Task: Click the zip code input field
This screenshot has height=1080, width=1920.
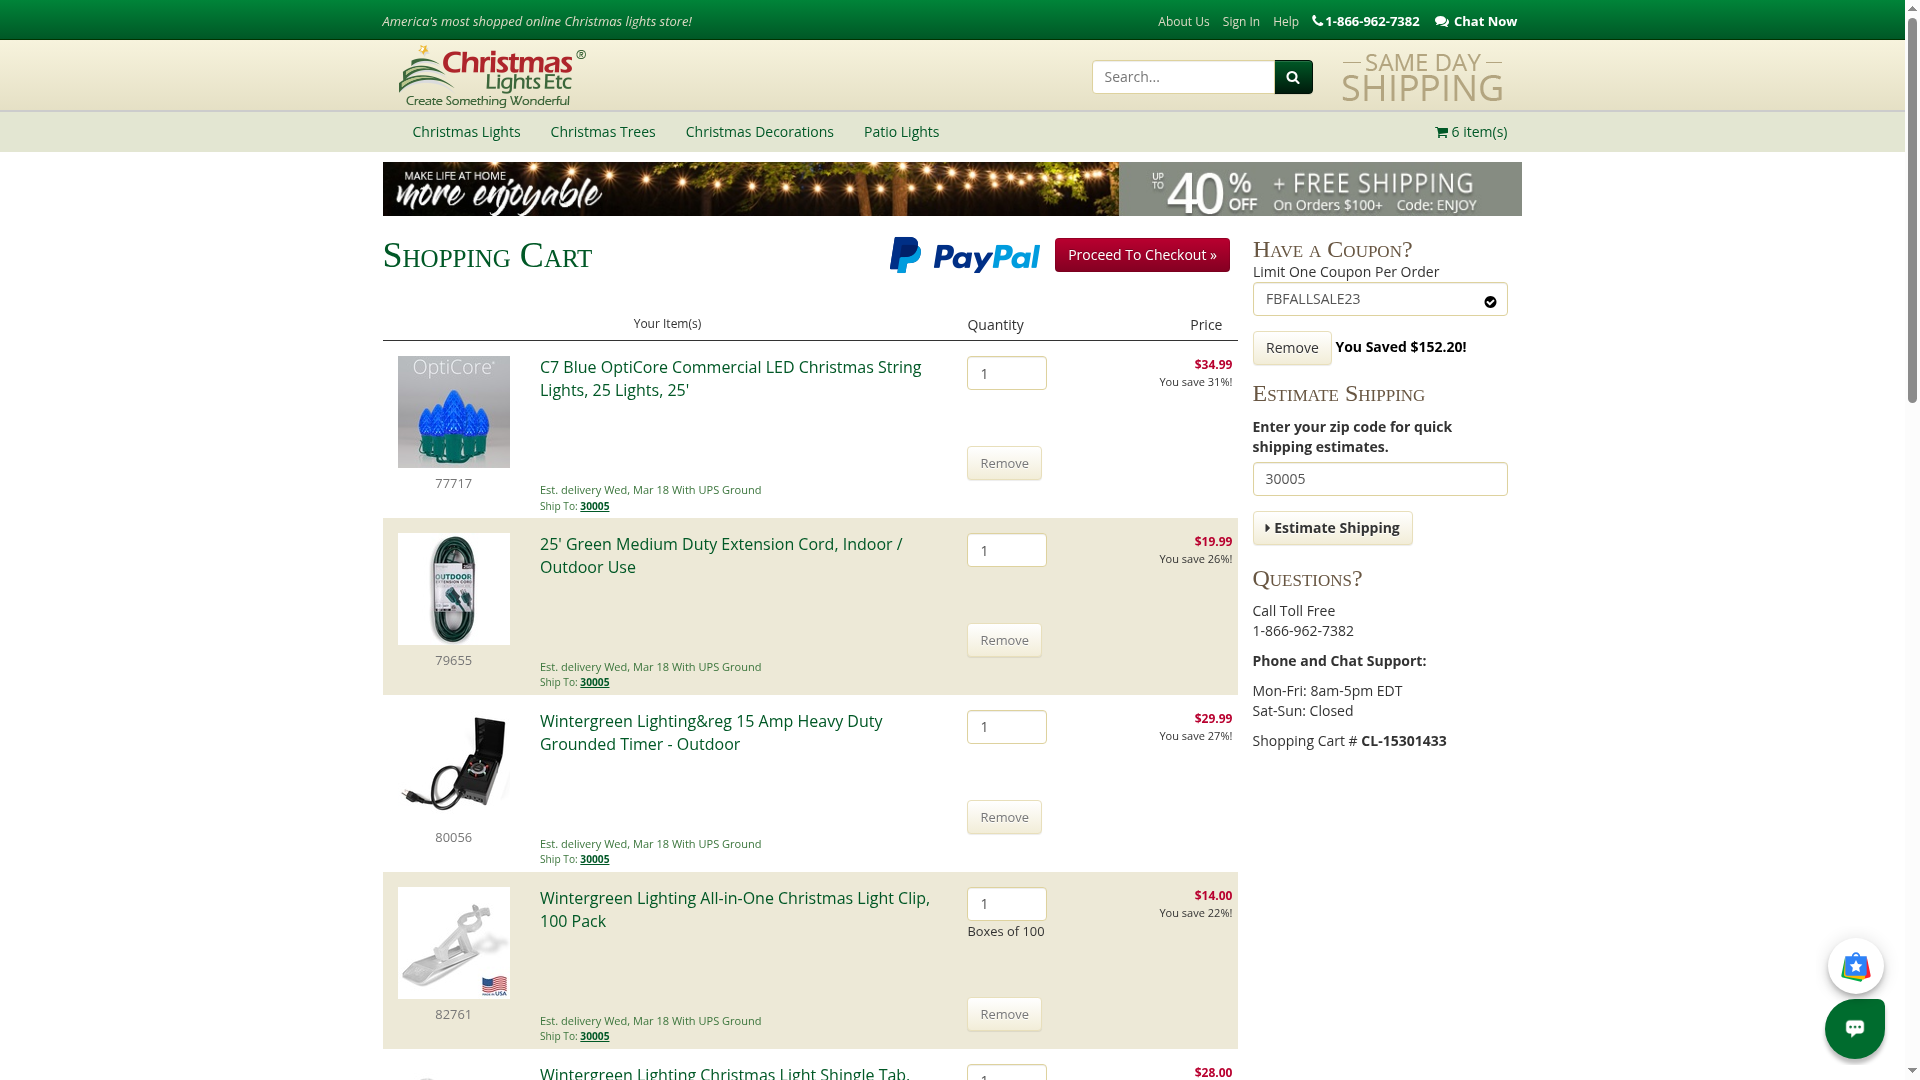Action: pyautogui.click(x=1379, y=479)
